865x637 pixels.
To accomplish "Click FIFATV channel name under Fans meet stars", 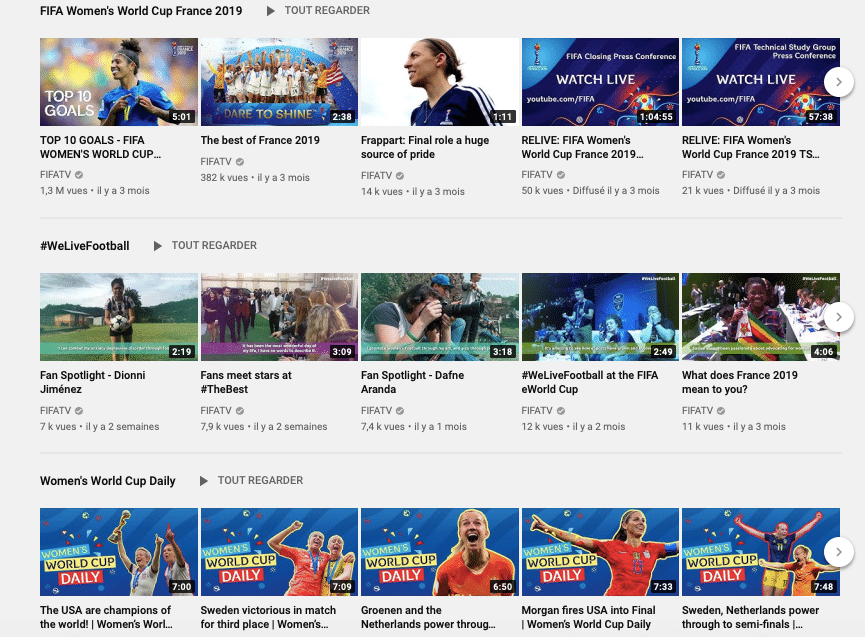I will tap(216, 411).
